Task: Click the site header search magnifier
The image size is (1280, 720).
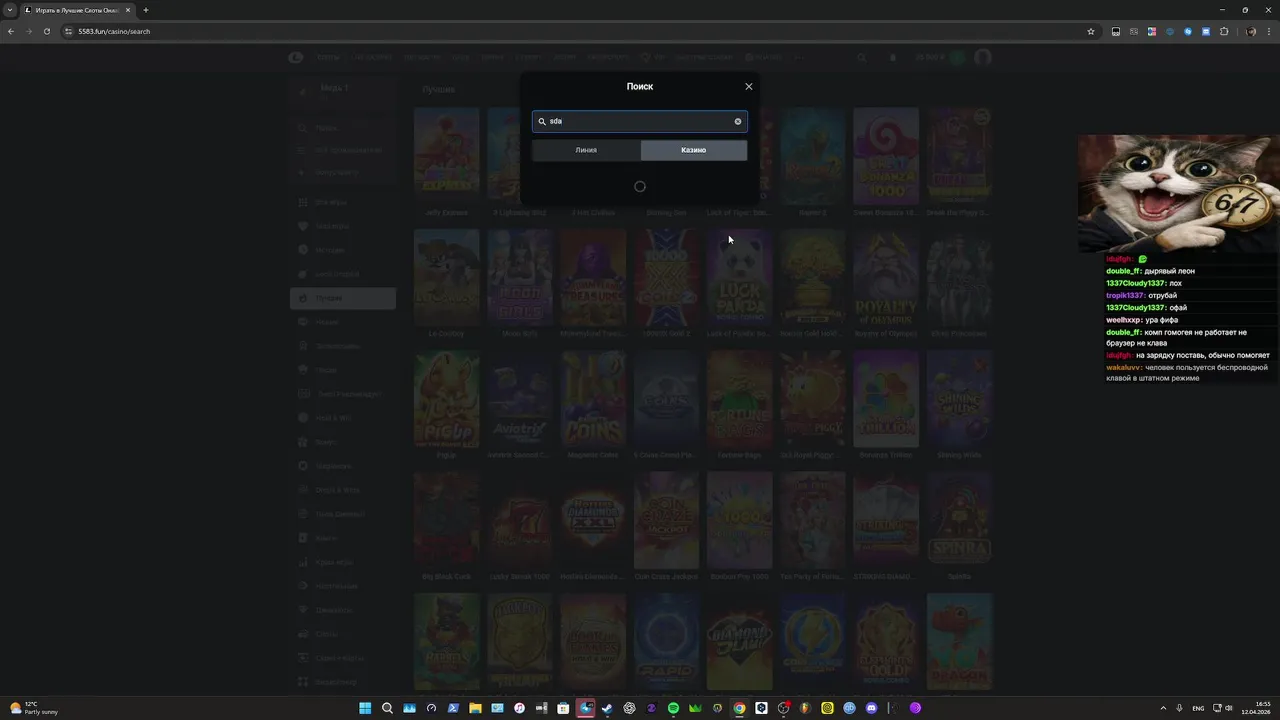Action: 861,58
